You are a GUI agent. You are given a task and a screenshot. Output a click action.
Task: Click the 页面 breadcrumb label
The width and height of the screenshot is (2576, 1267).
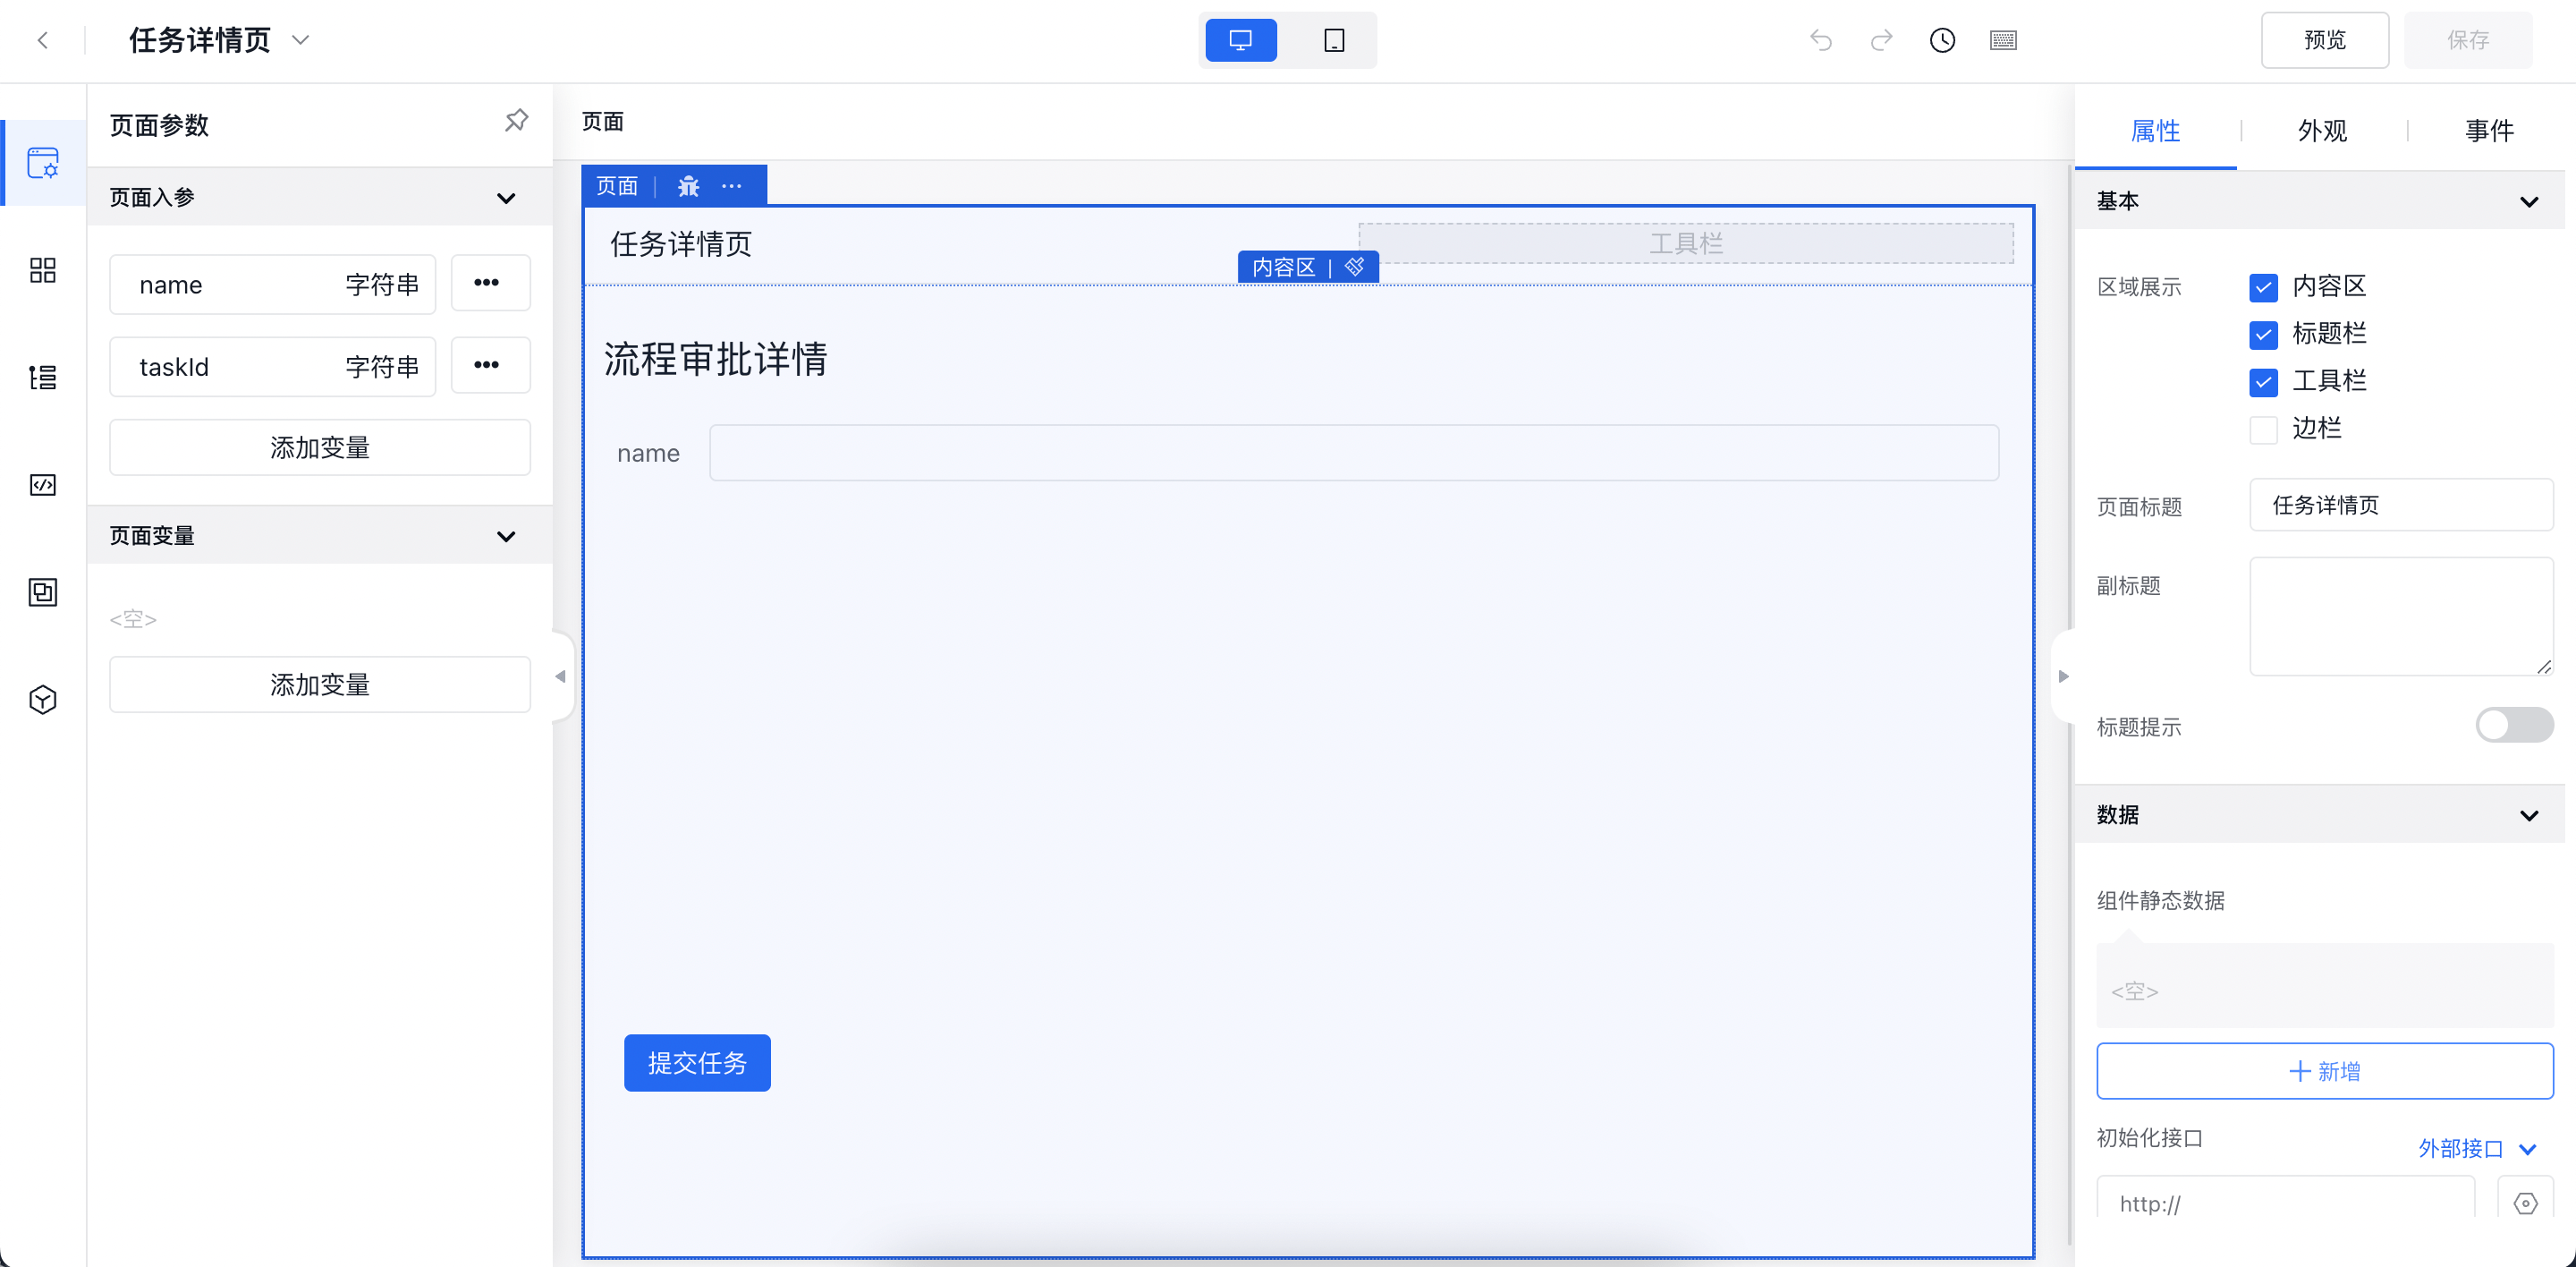(x=602, y=121)
